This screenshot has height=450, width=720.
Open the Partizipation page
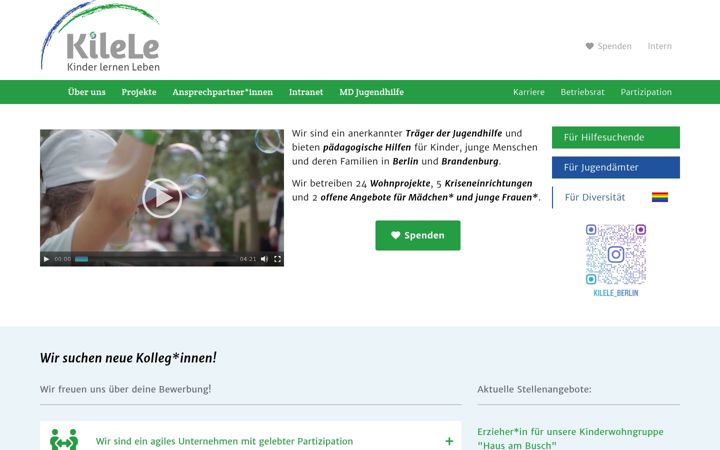pos(646,92)
